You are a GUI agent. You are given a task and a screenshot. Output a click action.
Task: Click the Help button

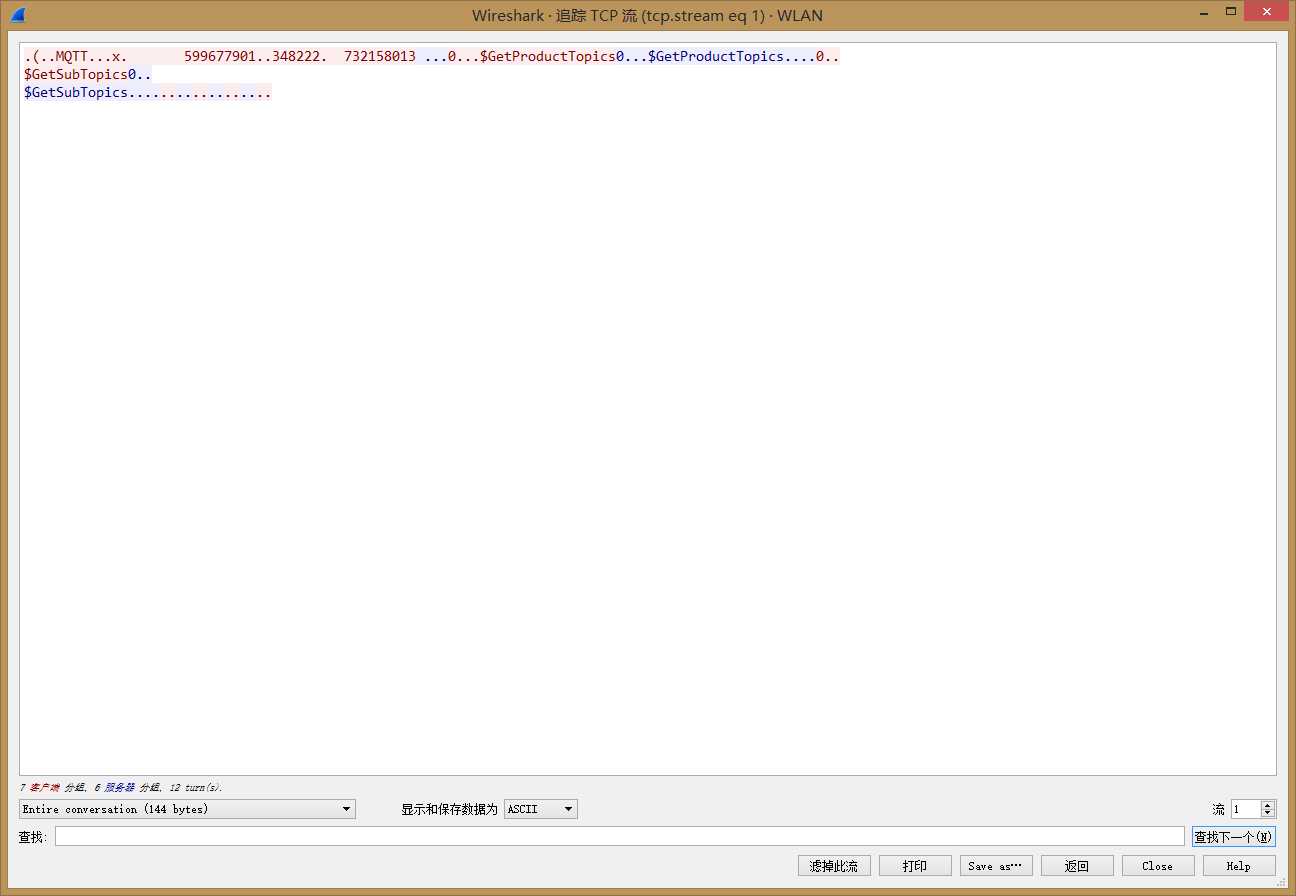tap(1239, 866)
